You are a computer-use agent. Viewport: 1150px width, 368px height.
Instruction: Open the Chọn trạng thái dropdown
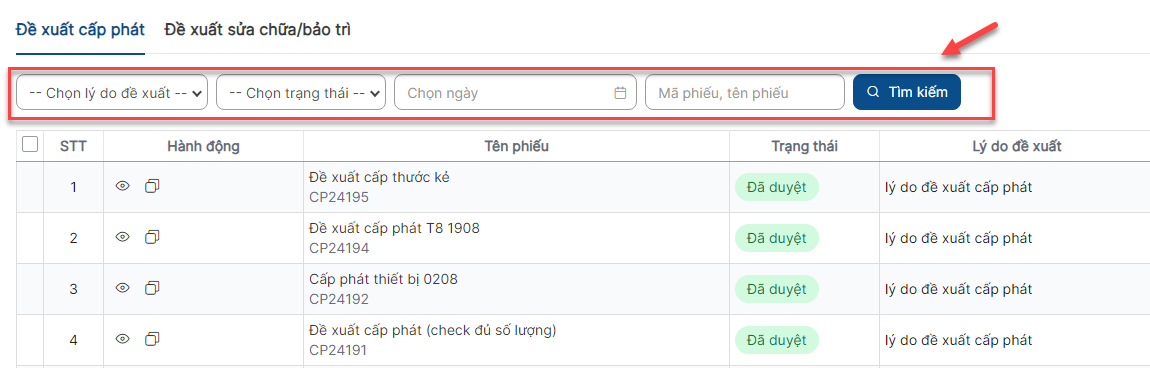tap(301, 93)
